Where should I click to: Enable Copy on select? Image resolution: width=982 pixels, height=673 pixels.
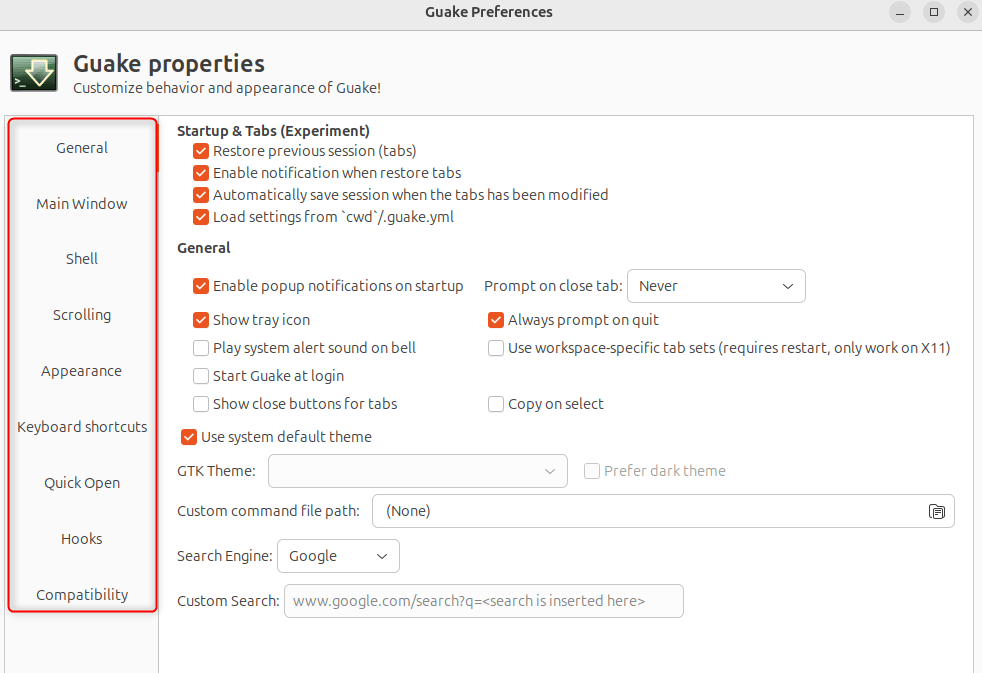click(496, 404)
